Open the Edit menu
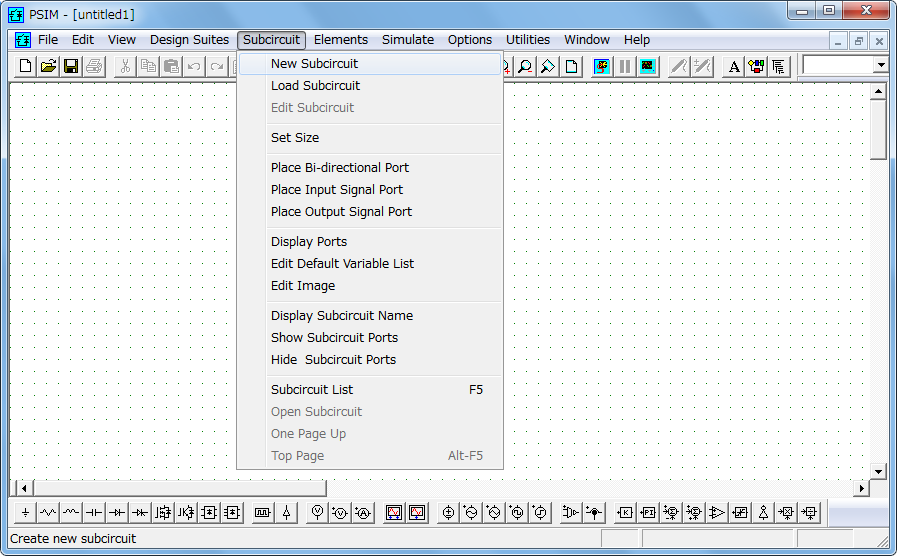 coord(83,39)
